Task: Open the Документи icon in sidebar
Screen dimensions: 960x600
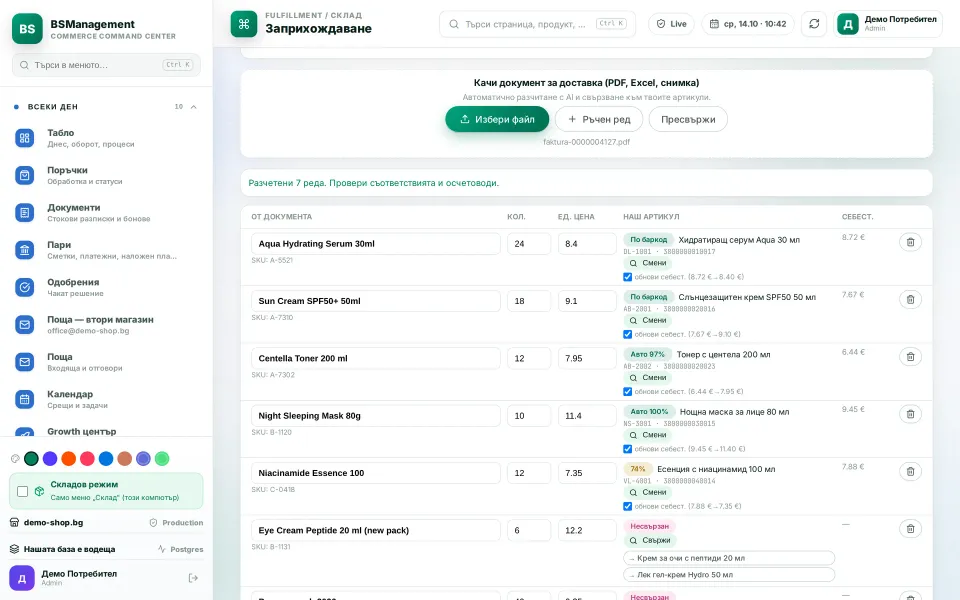Action: pos(24,212)
